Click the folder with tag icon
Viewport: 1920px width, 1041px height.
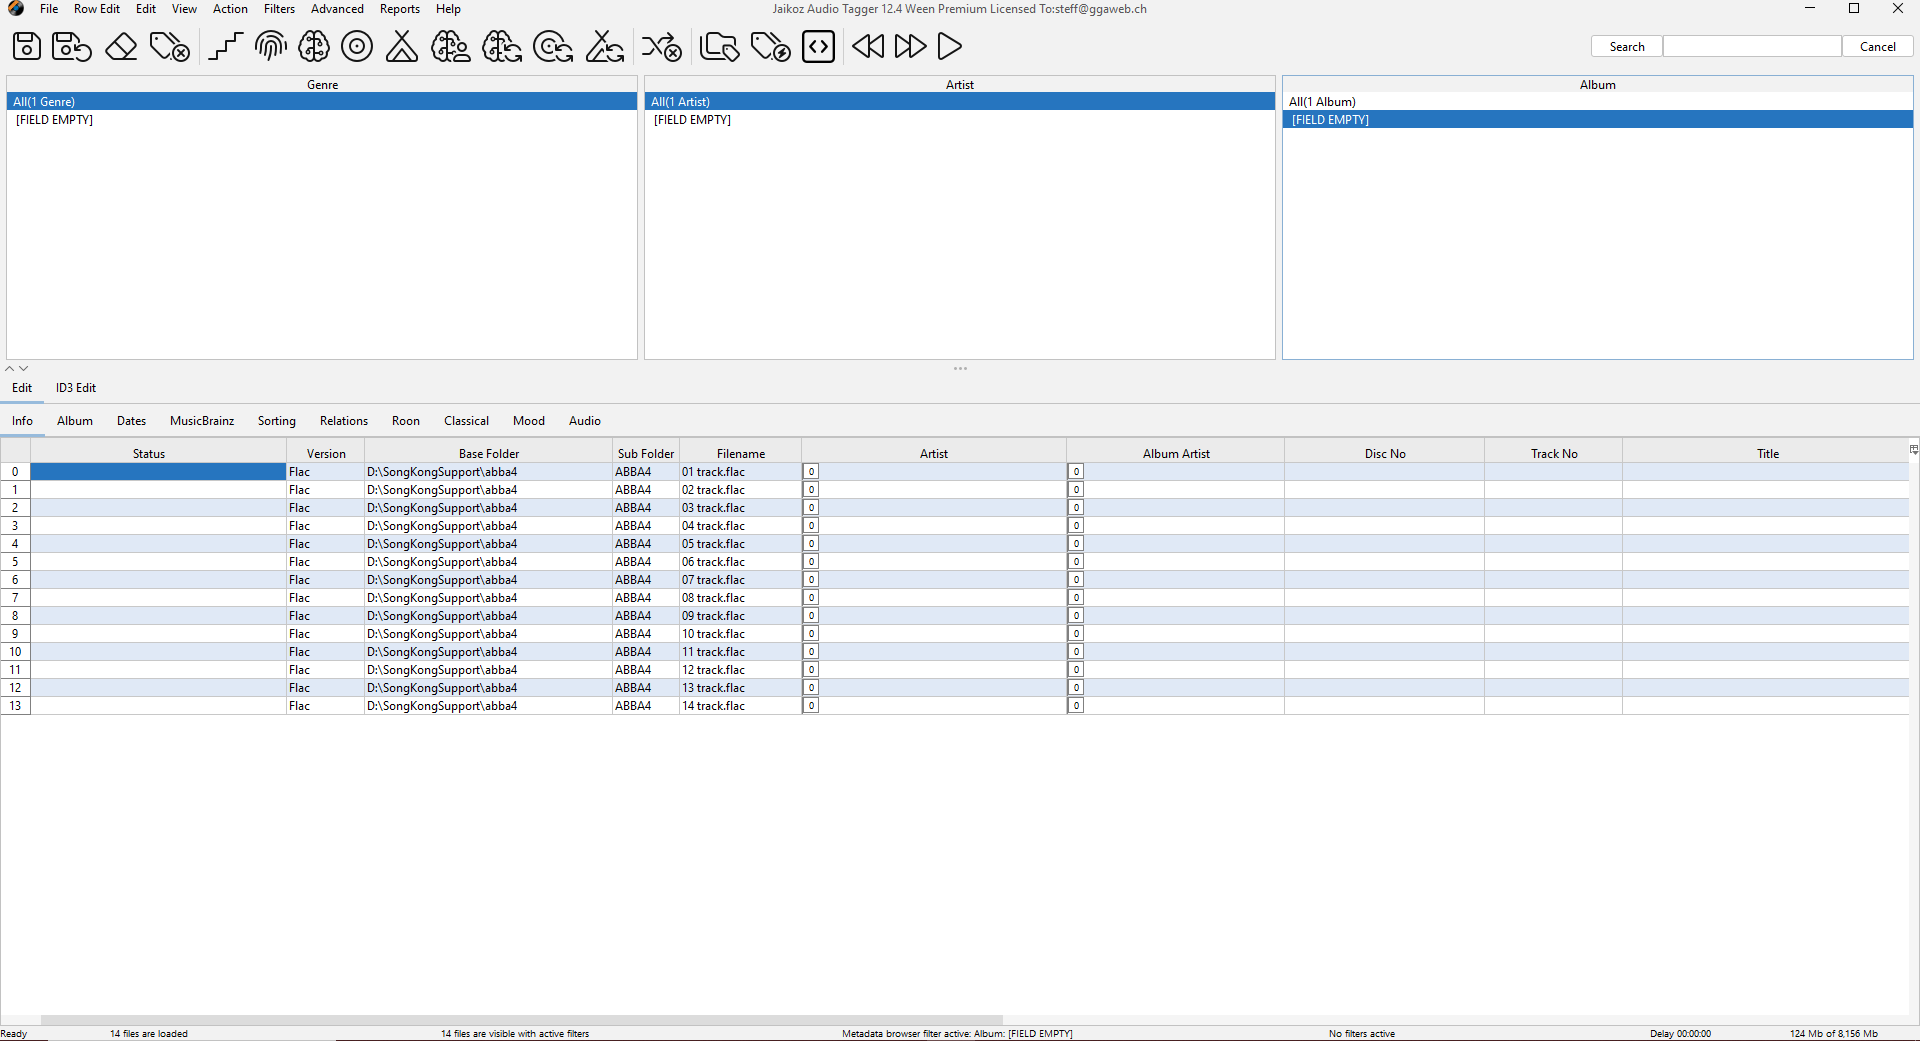coord(719,47)
